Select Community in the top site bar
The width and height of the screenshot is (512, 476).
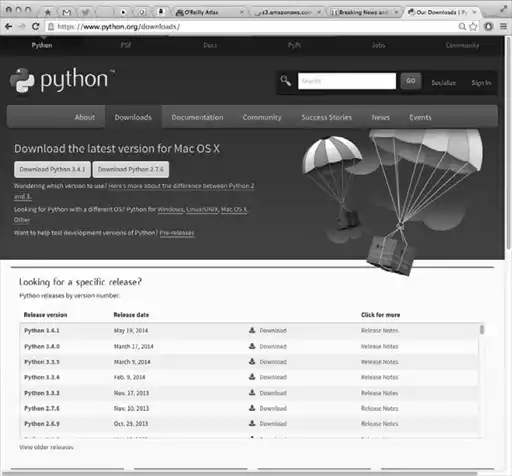pos(462,45)
